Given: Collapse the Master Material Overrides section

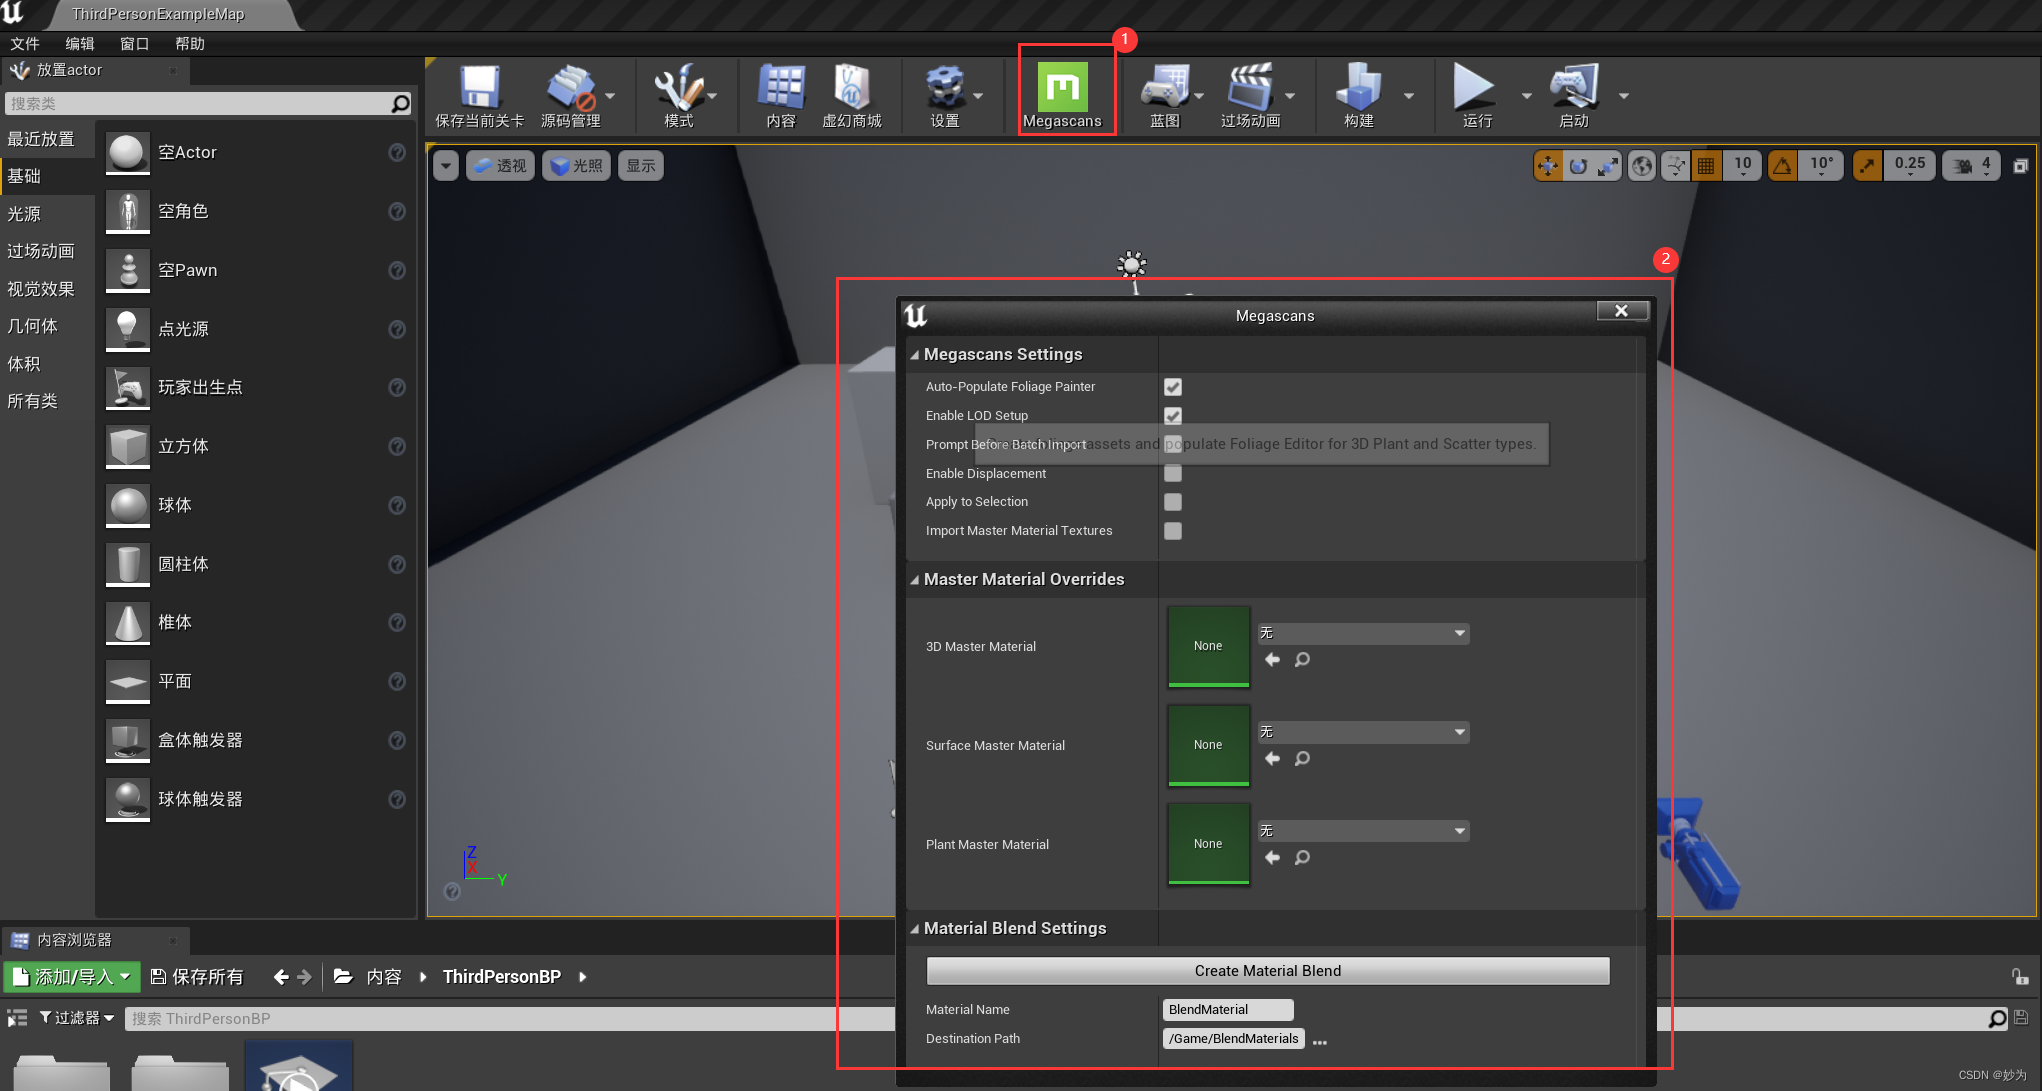Looking at the screenshot, I should [914, 580].
